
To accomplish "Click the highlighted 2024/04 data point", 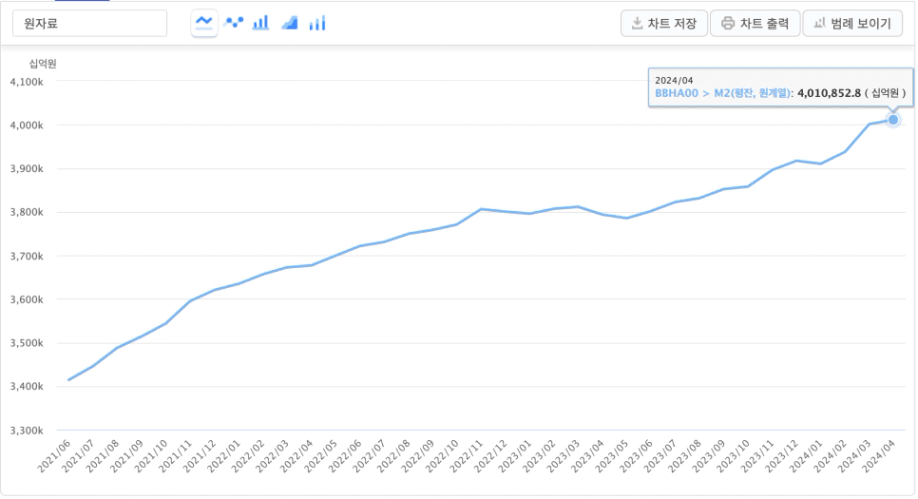I will [893, 120].
